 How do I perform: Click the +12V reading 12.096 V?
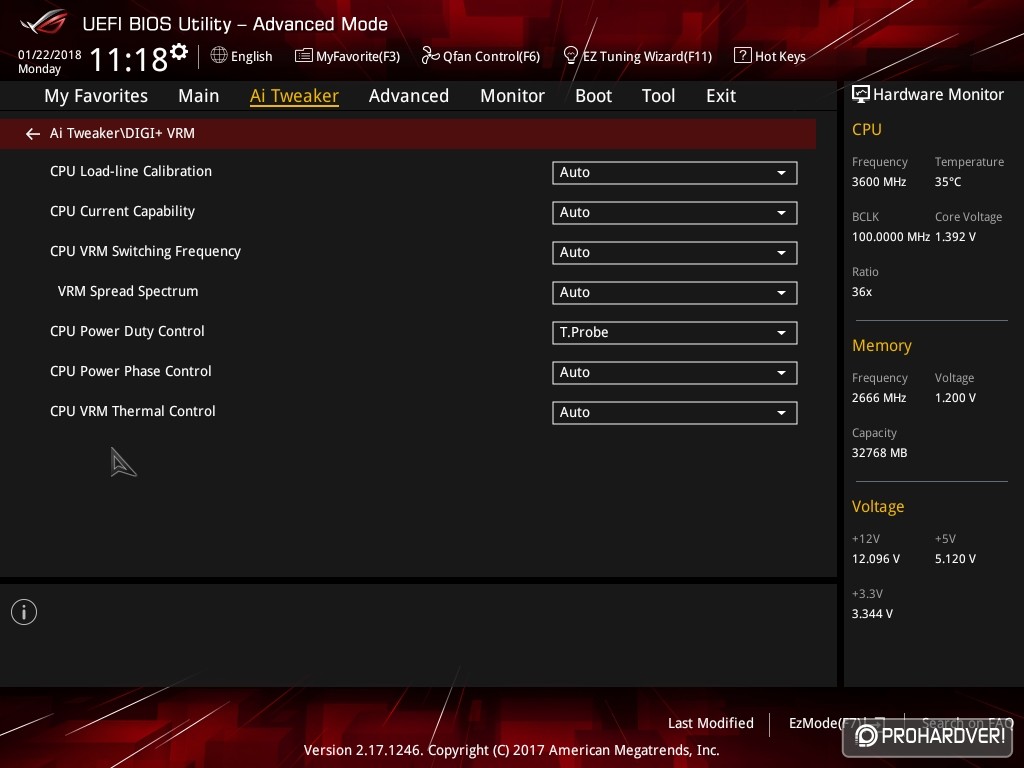coord(876,559)
